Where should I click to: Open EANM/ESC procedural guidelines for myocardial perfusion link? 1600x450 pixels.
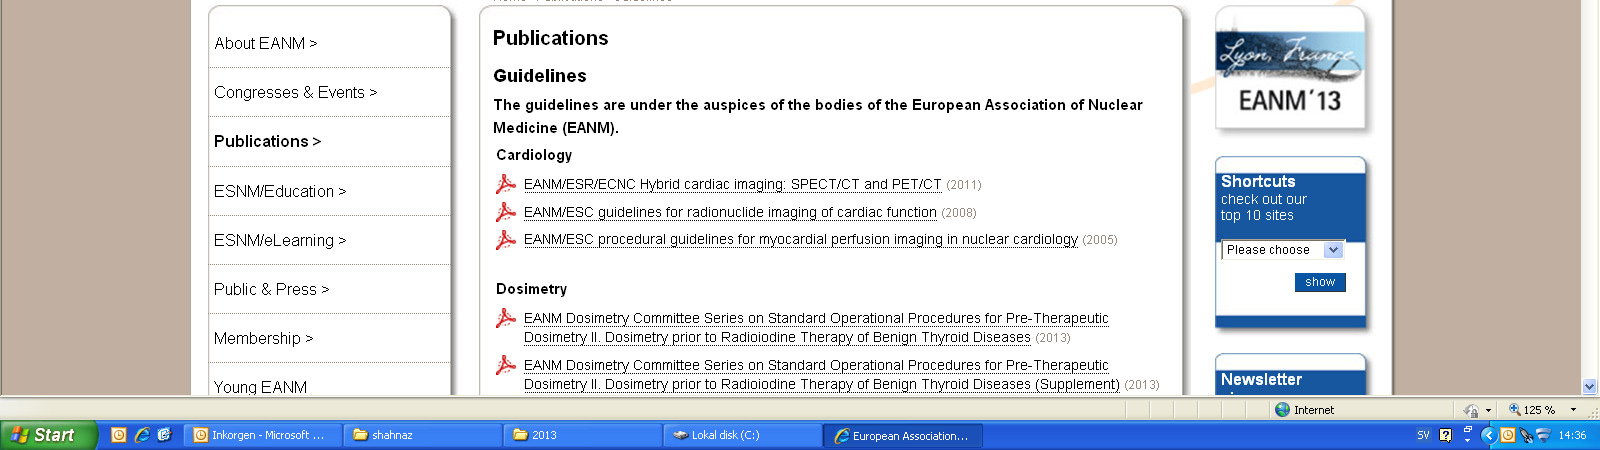coord(801,239)
